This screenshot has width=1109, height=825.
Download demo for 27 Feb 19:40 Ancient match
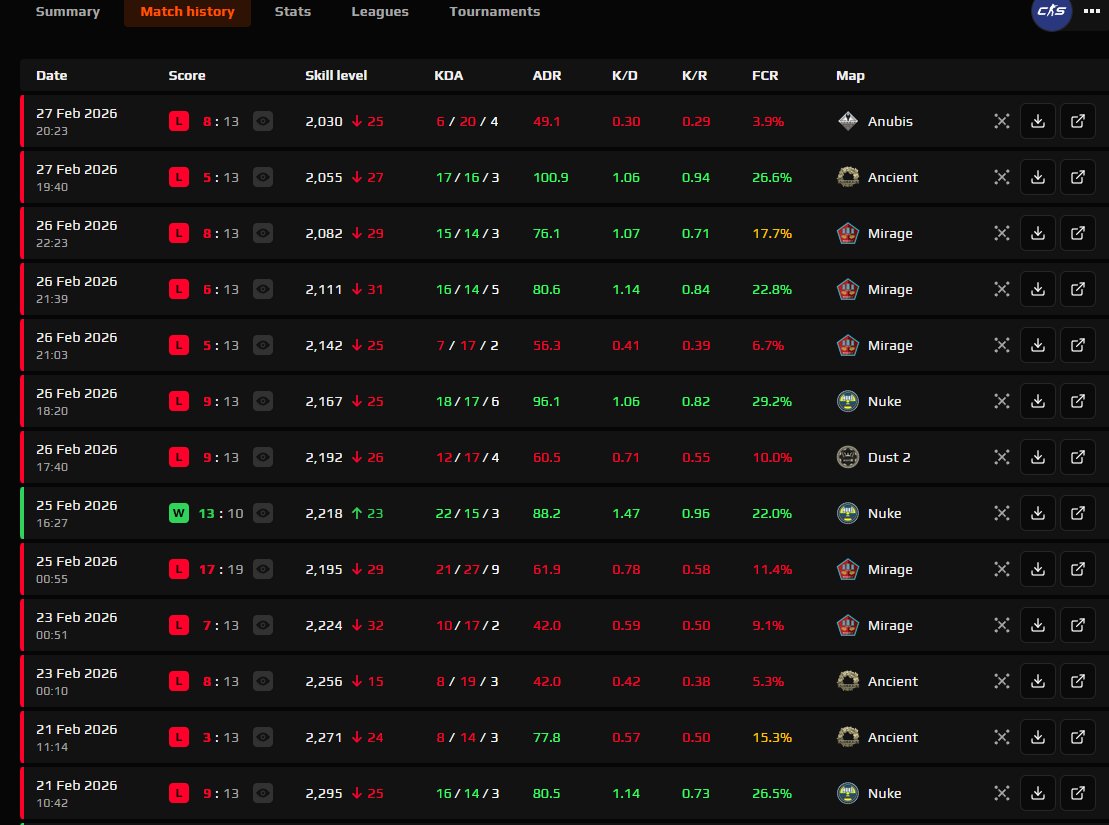click(1038, 177)
